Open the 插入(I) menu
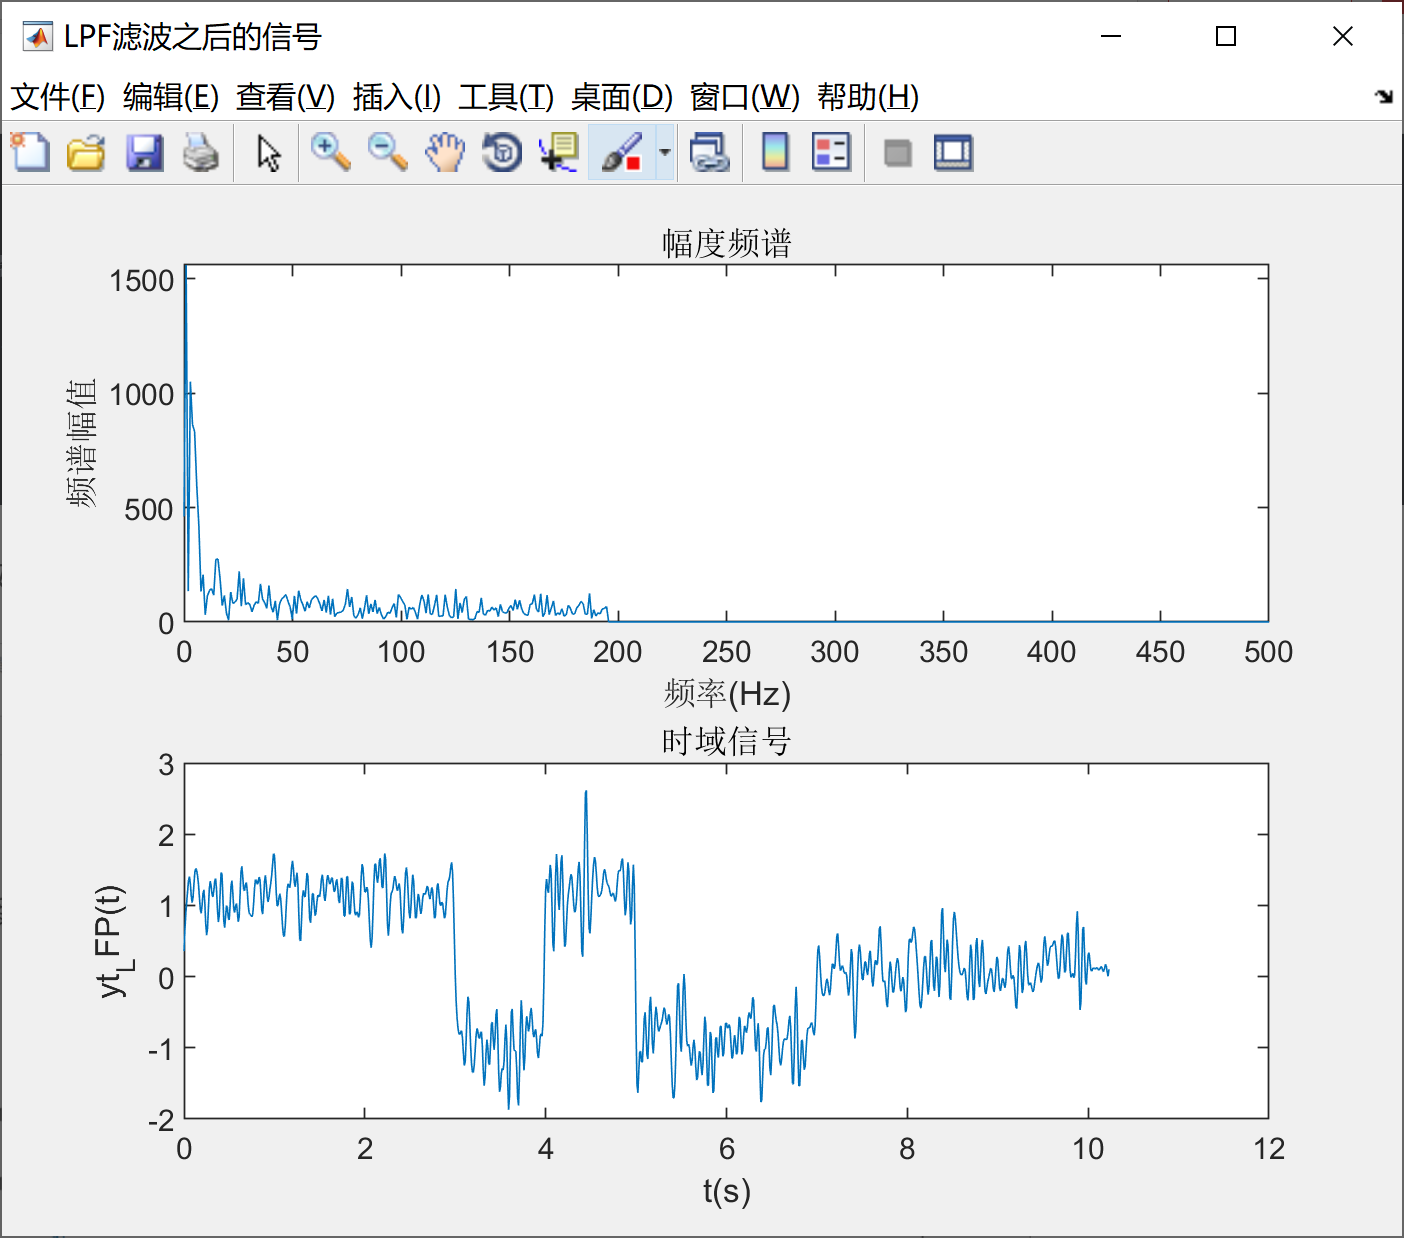This screenshot has height=1238, width=1404. point(397,97)
